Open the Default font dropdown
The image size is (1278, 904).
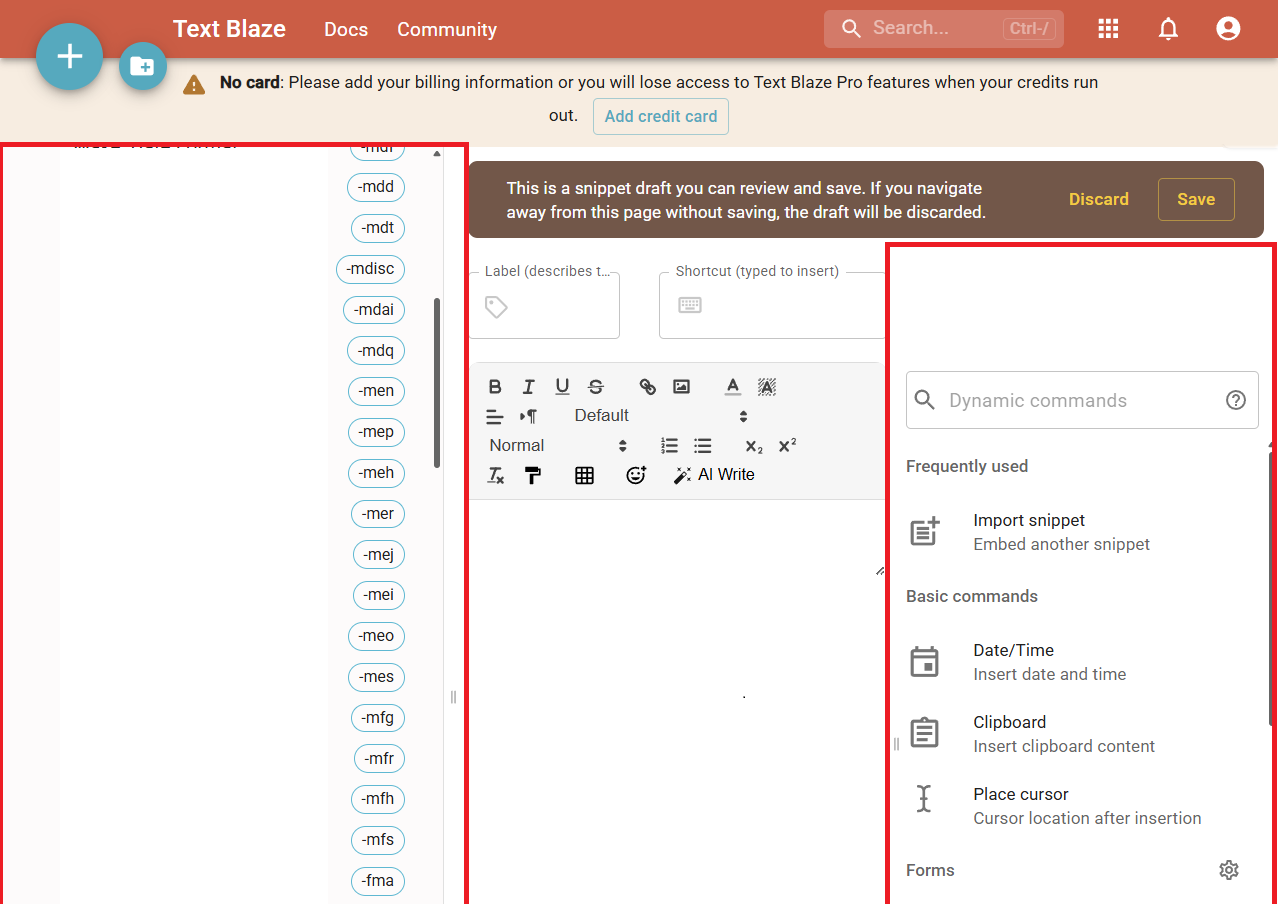[x=661, y=416]
